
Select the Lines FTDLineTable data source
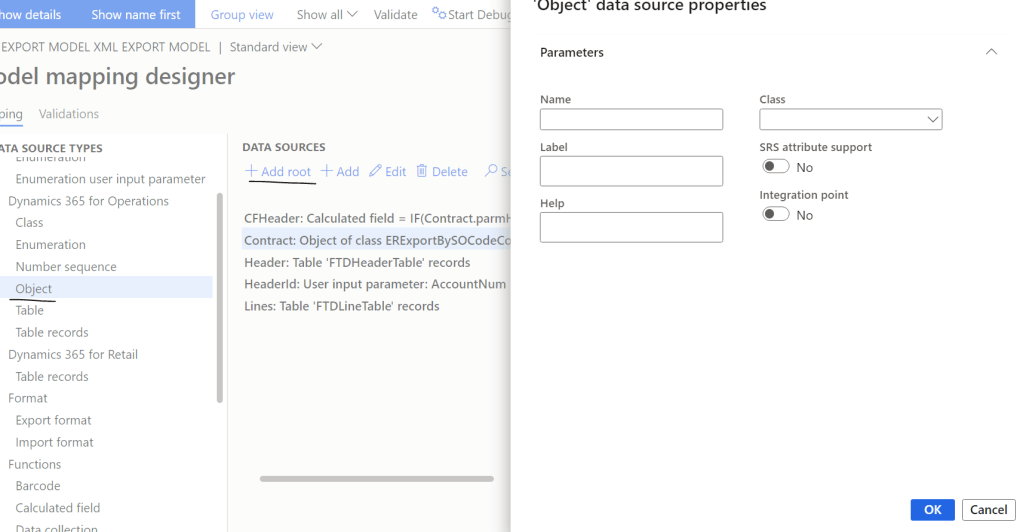(341, 306)
